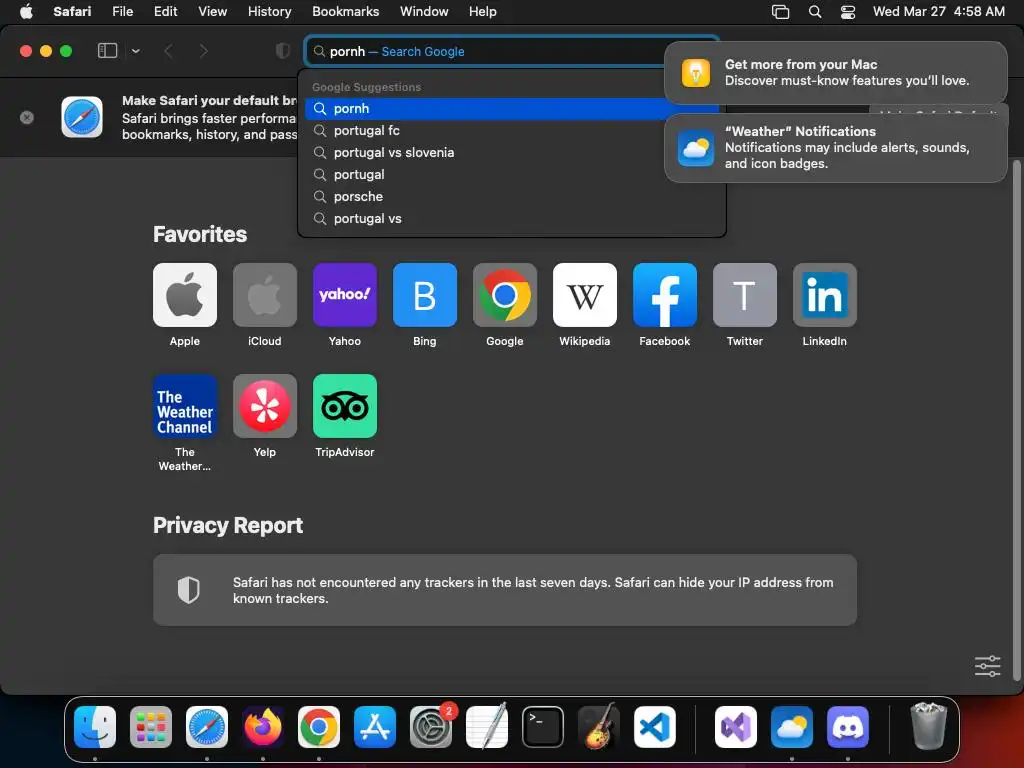Click the Safari compass icon in the banner
The height and width of the screenshot is (768, 1024).
coord(82,118)
